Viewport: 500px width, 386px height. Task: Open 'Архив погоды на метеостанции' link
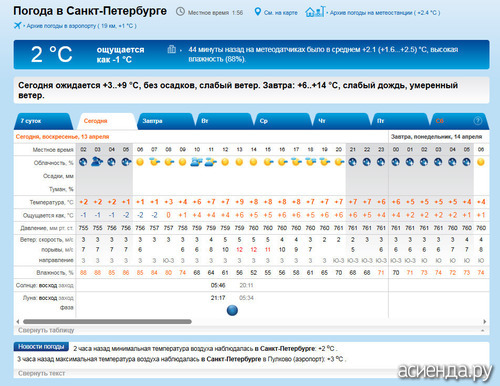pos(385,13)
